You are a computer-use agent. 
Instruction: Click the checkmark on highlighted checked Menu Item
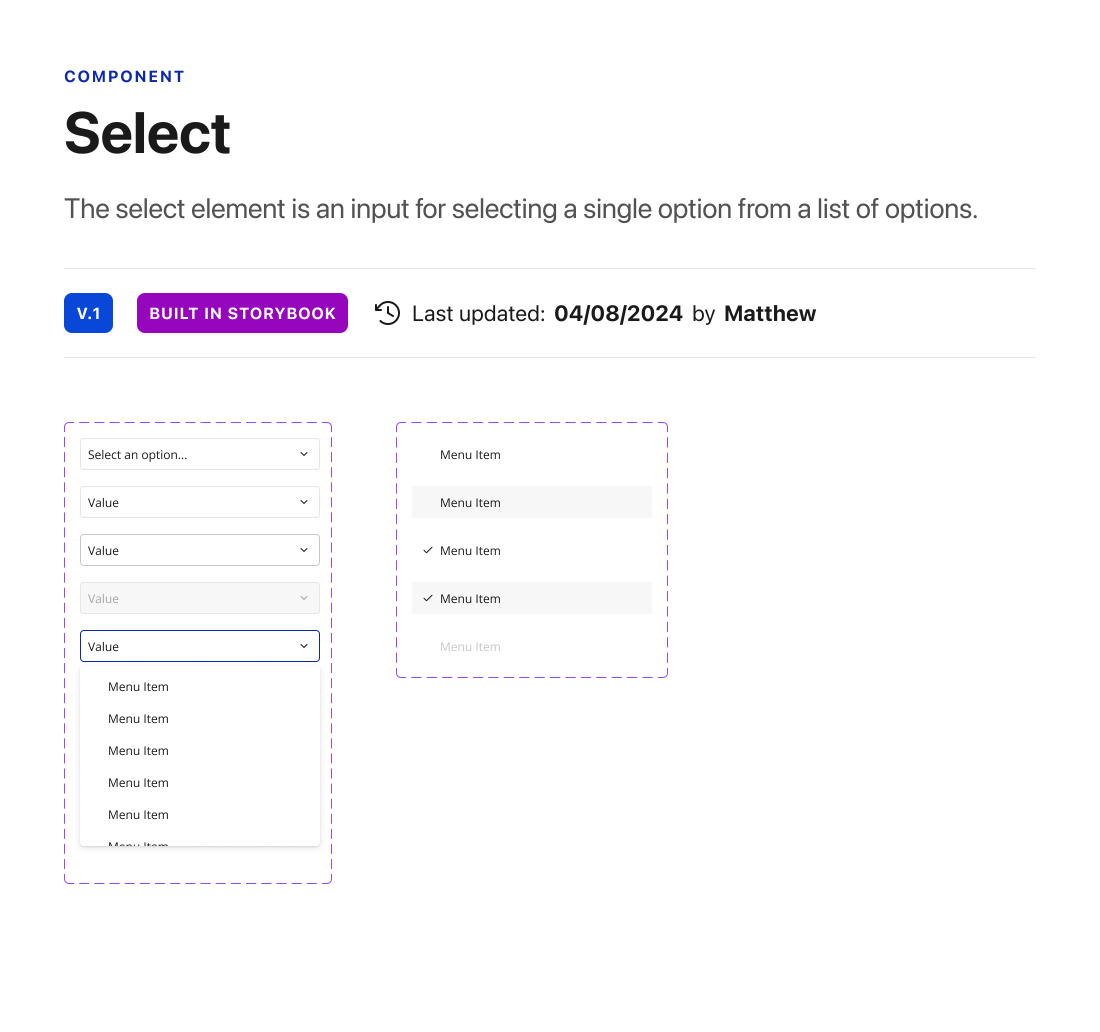[x=428, y=598]
